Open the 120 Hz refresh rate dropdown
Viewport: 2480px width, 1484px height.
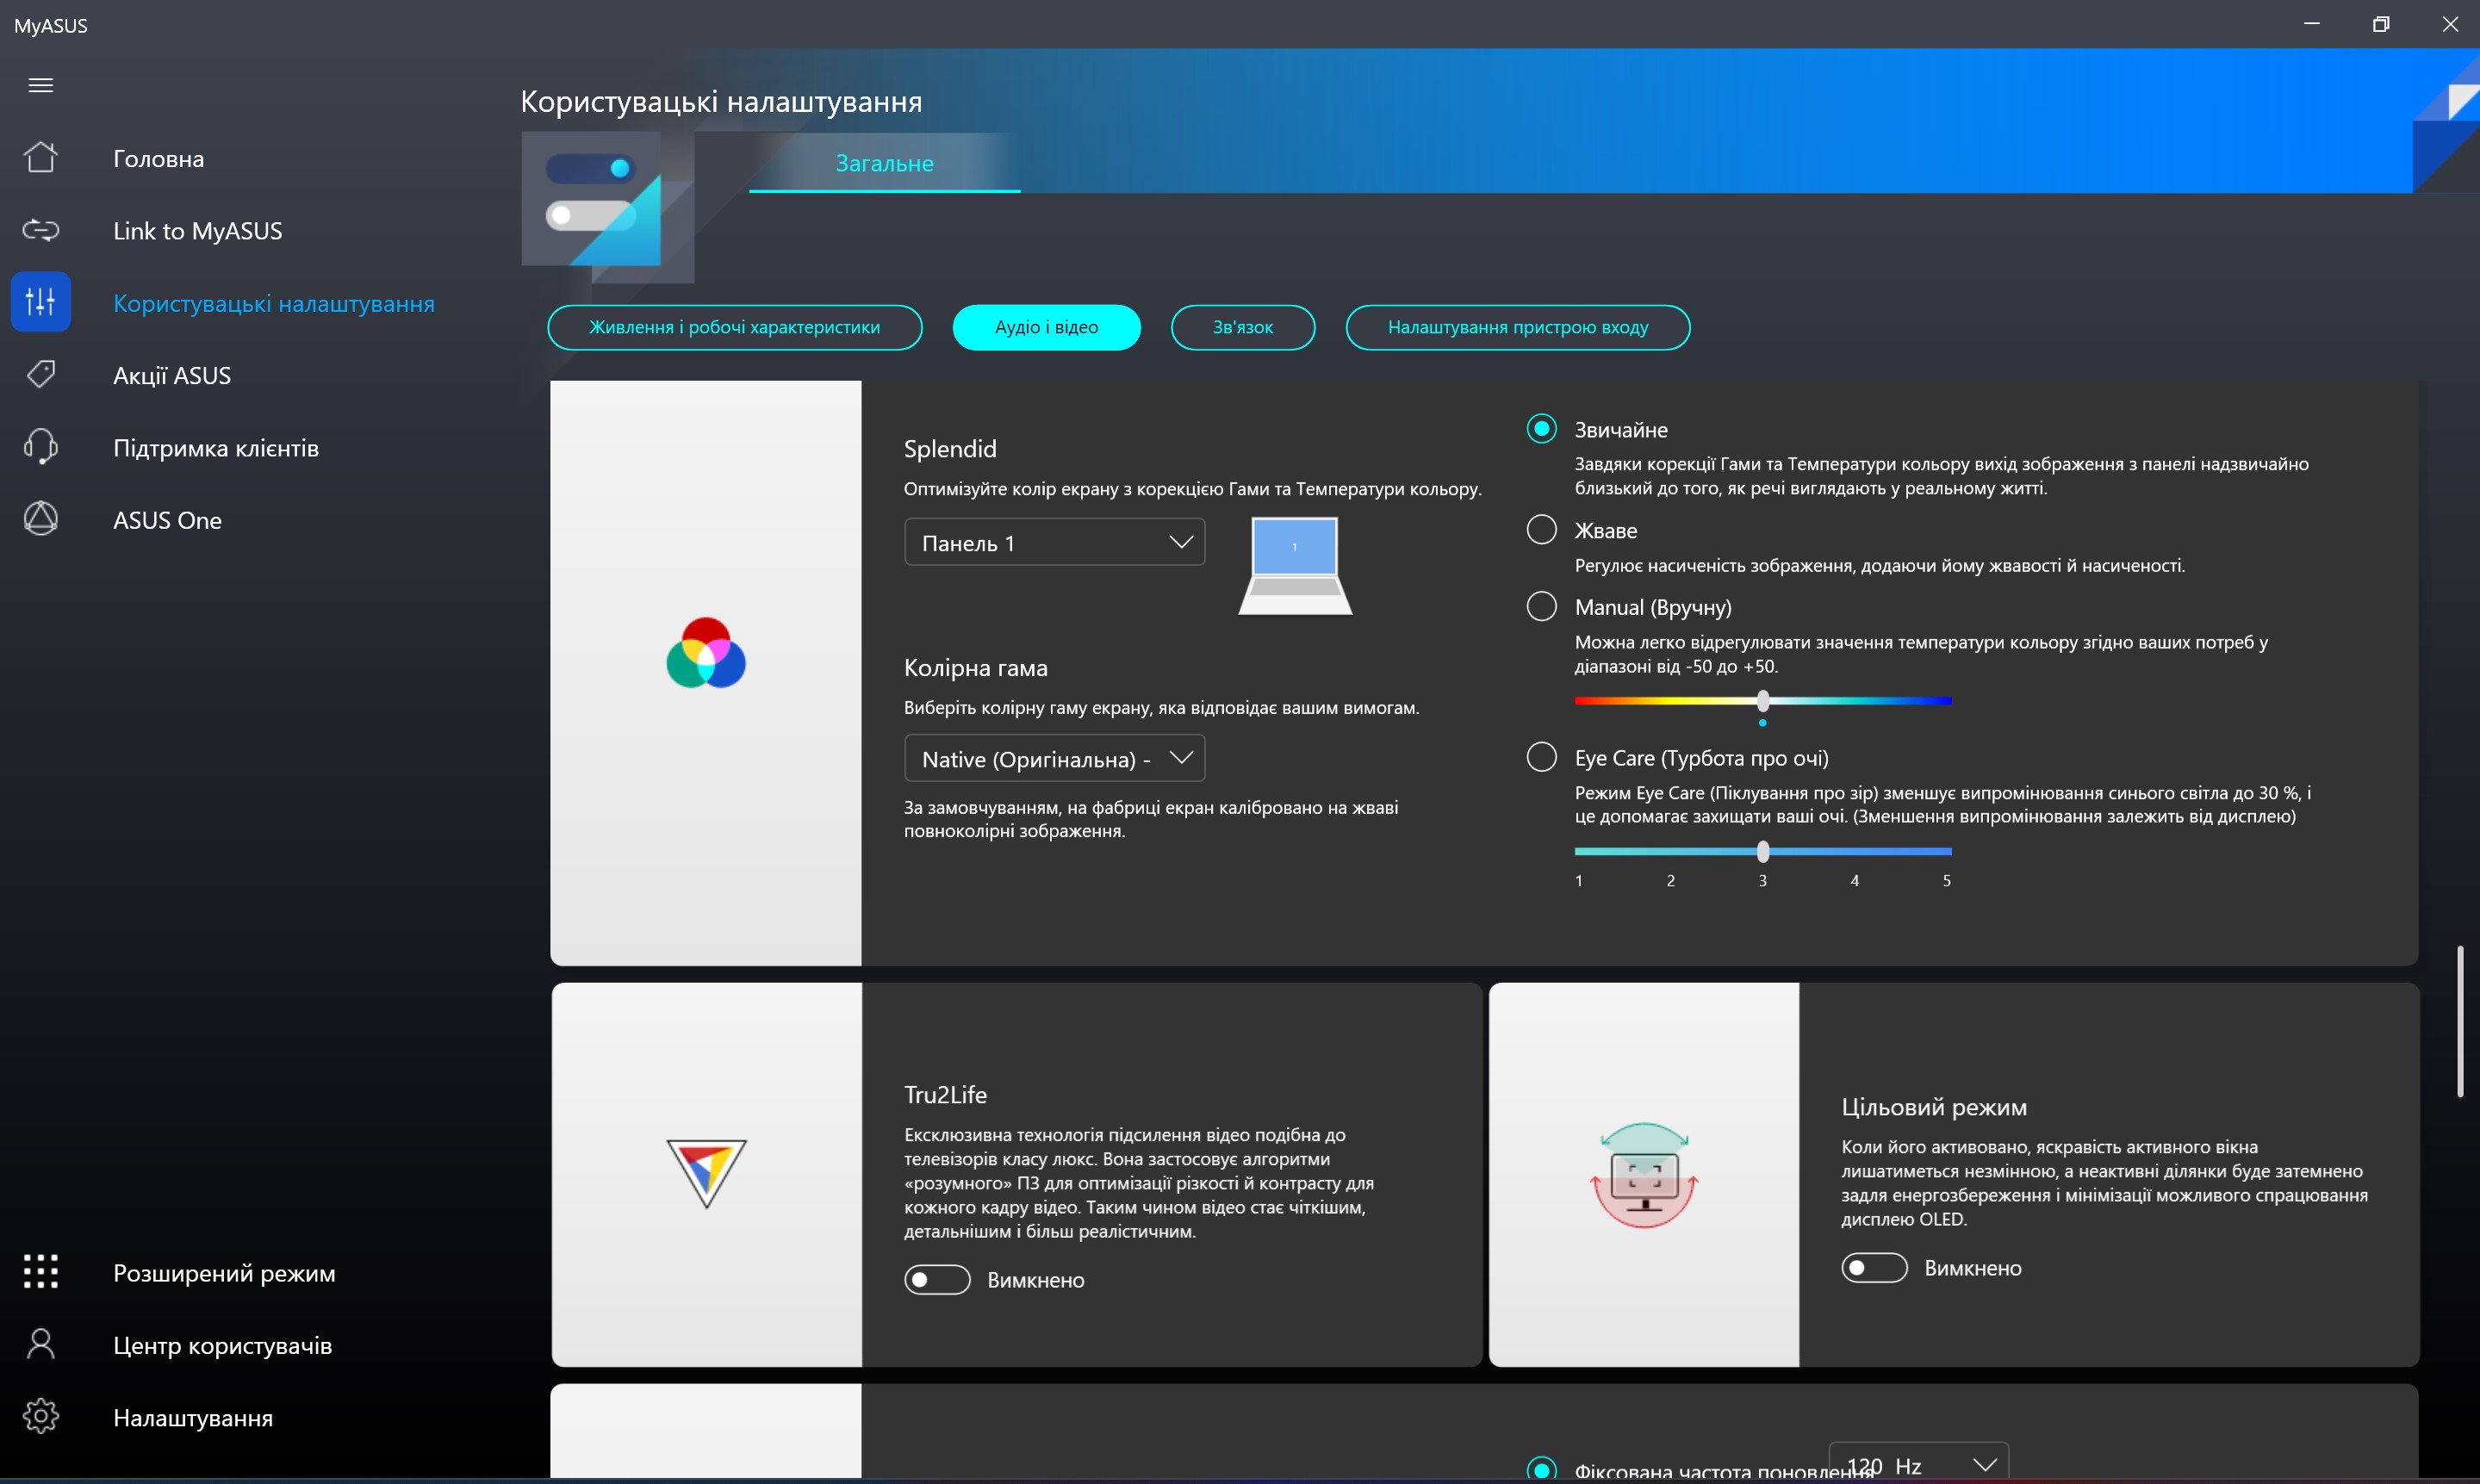[1918, 1464]
